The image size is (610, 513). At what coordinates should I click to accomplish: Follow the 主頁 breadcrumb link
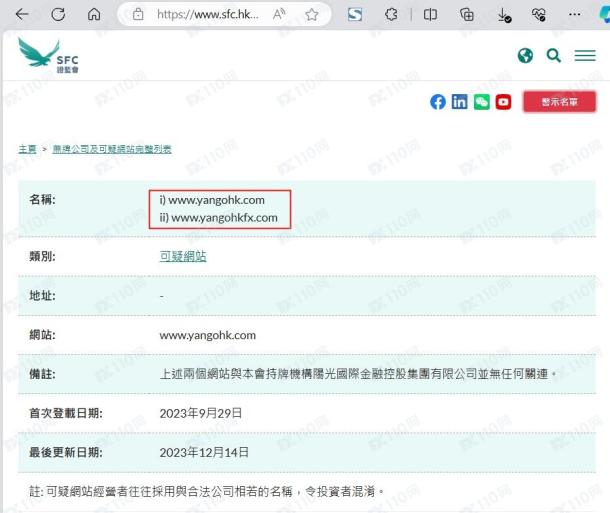(27, 149)
